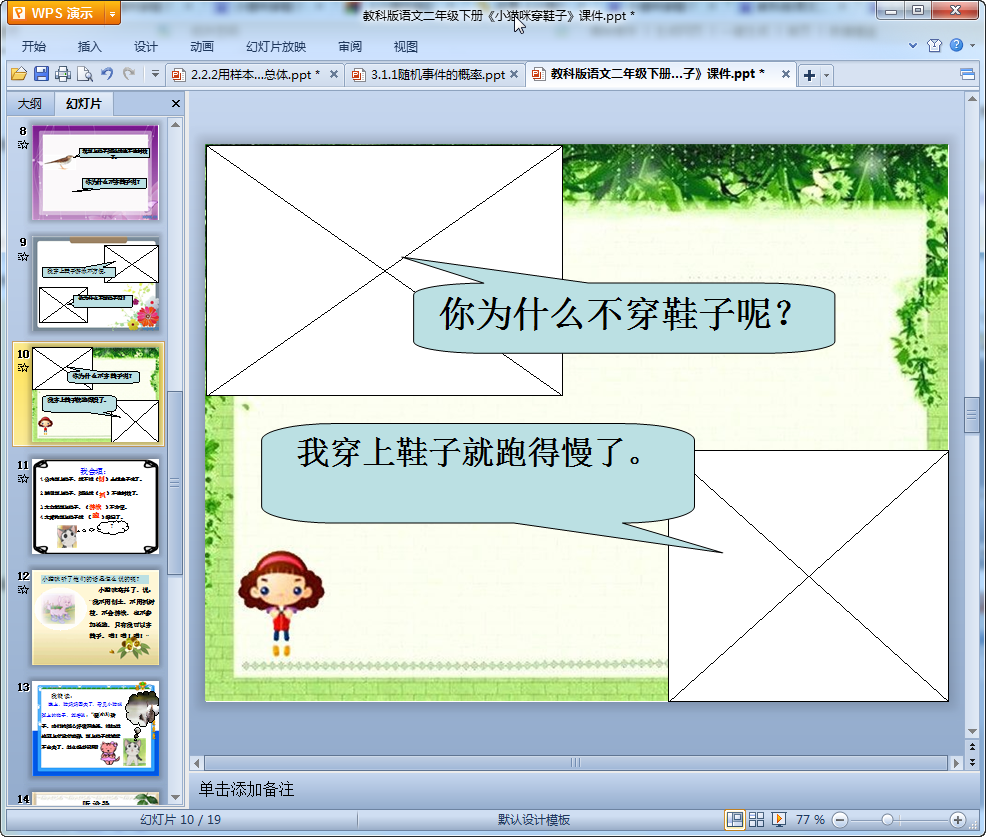Click the animation star icon beside slide 11

[x=23, y=479]
